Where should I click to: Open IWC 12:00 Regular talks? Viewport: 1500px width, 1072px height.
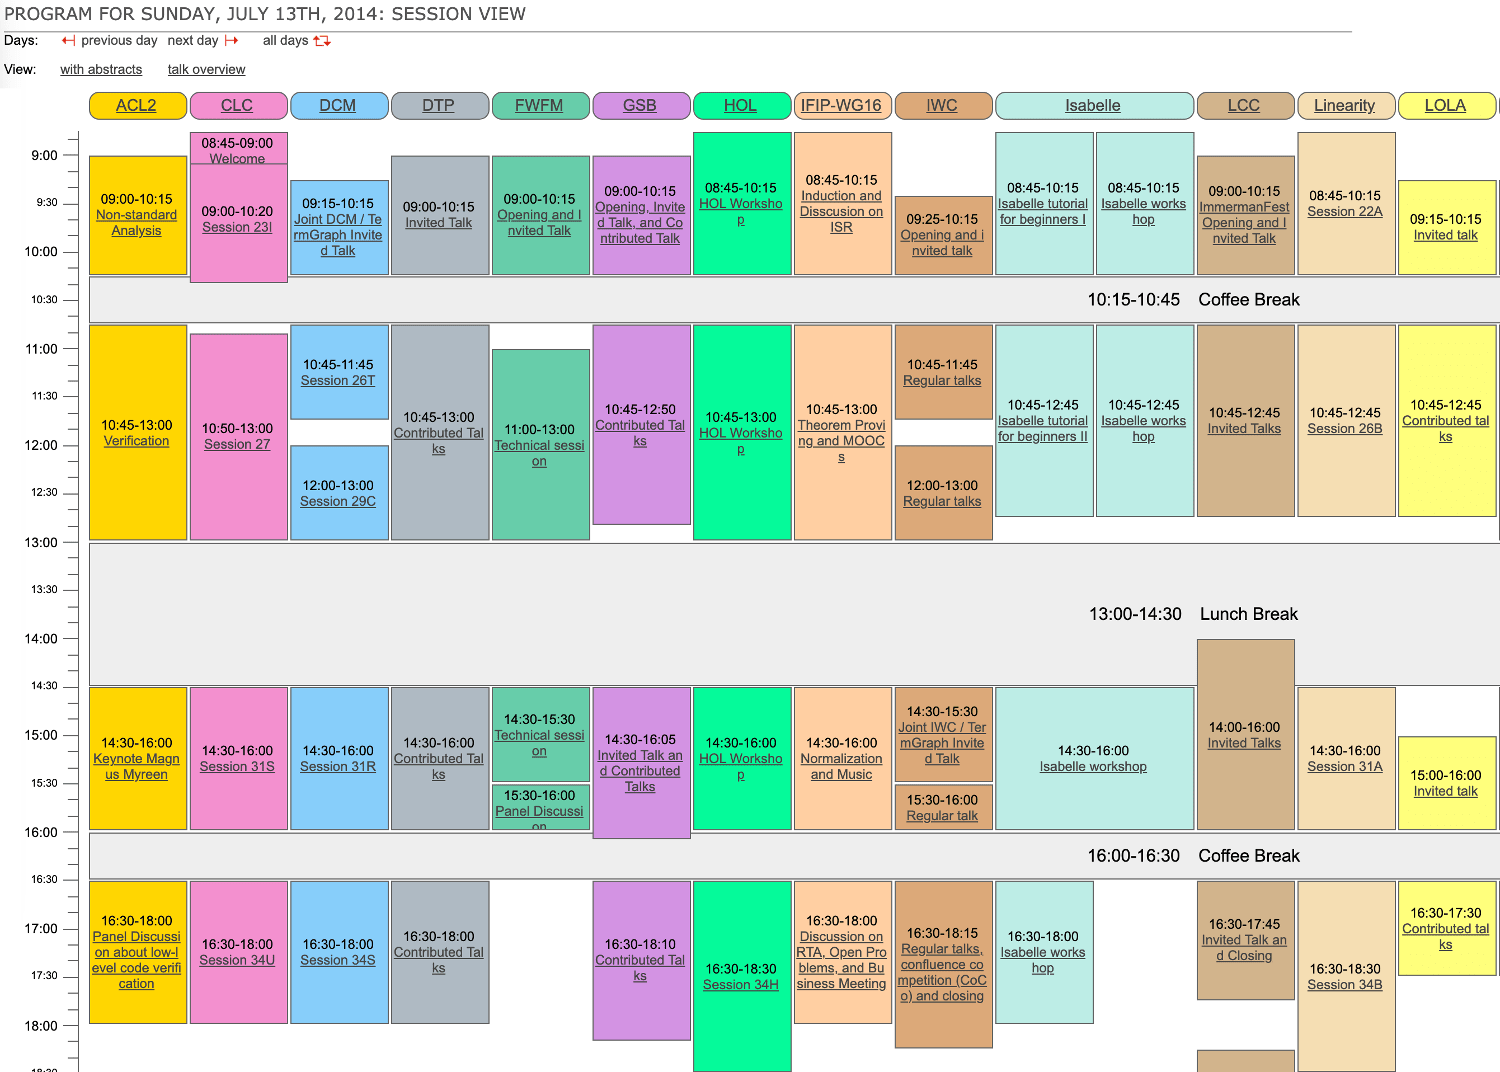pyautogui.click(x=942, y=502)
